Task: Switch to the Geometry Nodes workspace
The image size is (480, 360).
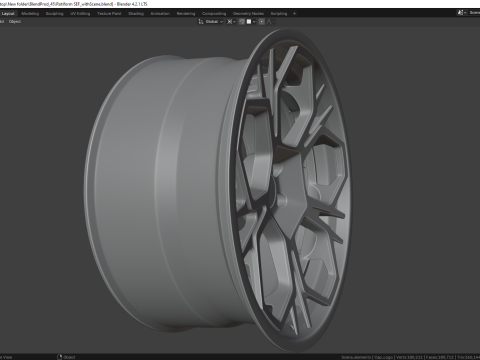Action: coord(248,14)
